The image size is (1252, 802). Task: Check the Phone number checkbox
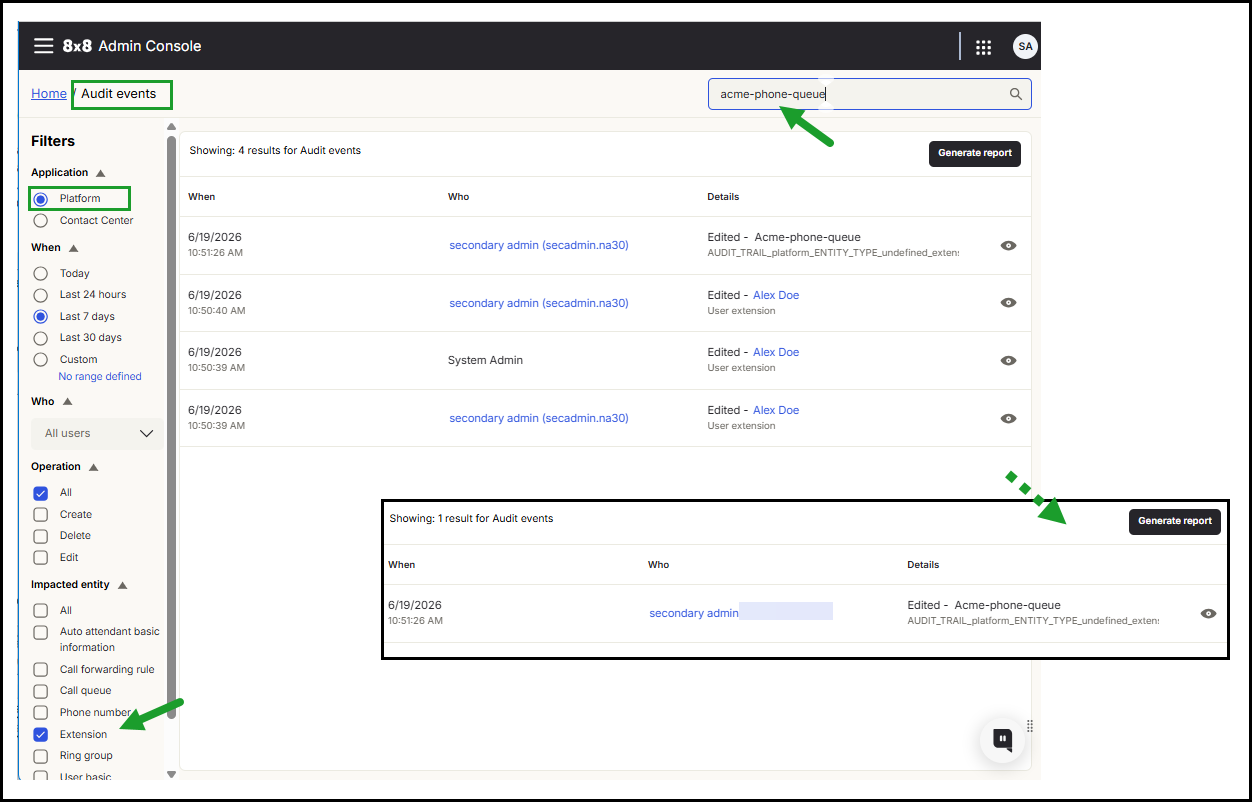pos(41,712)
